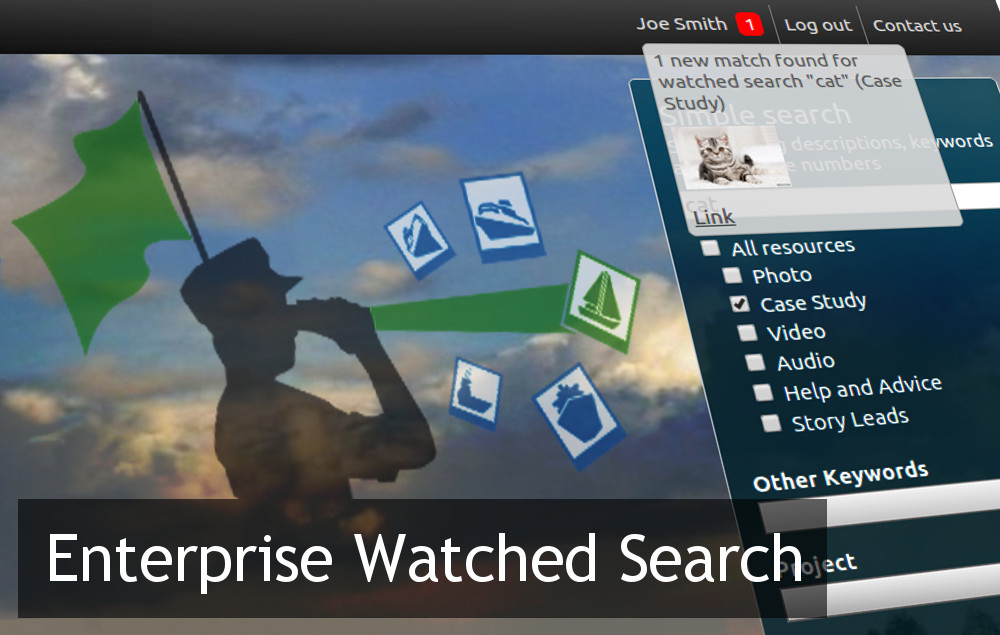Image resolution: width=1000 pixels, height=635 pixels.
Task: Pick the ship front-view icon card
Action: tap(578, 416)
